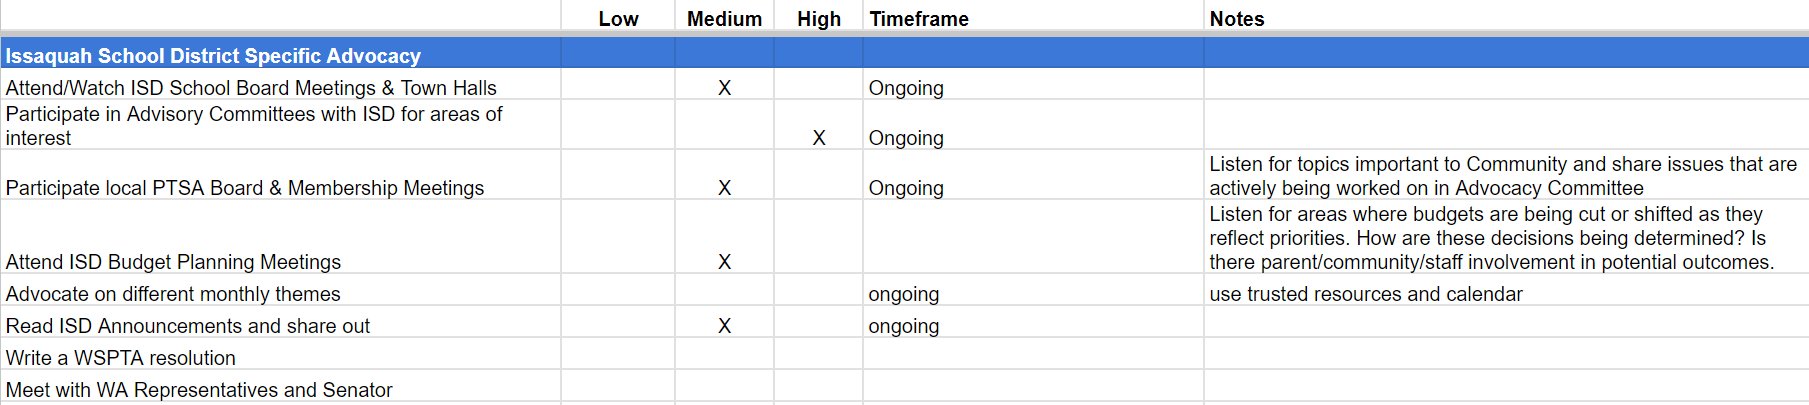Select the High column header
The height and width of the screenshot is (405, 1809).
click(818, 19)
